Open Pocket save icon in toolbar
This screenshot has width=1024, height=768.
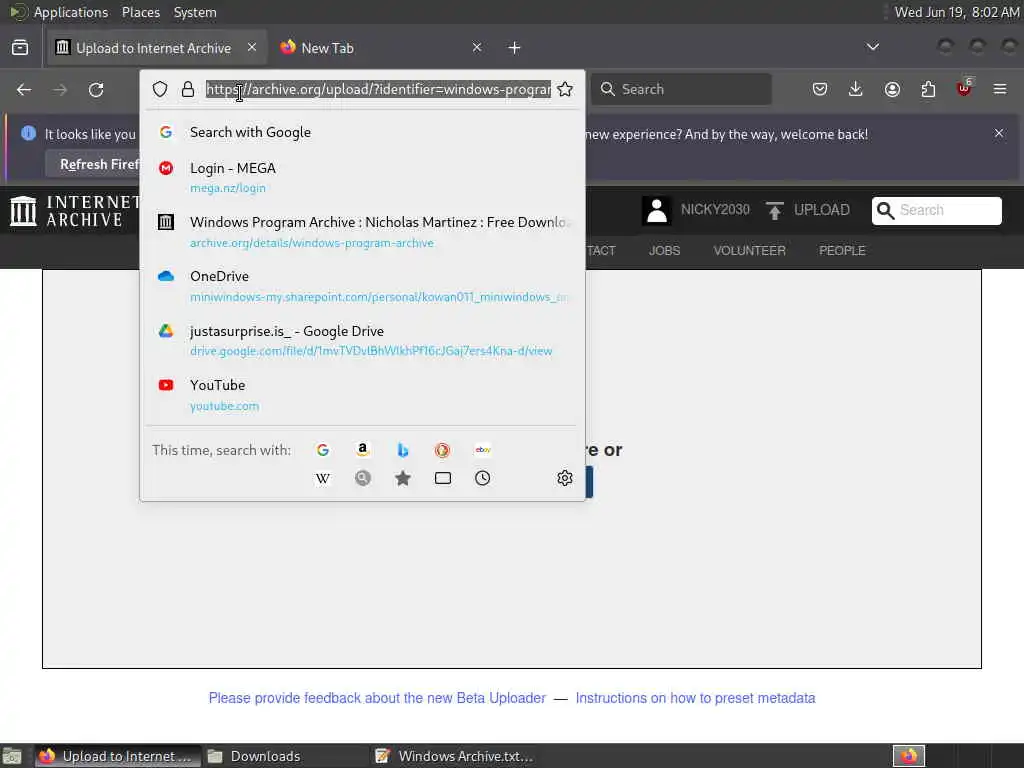coord(820,89)
